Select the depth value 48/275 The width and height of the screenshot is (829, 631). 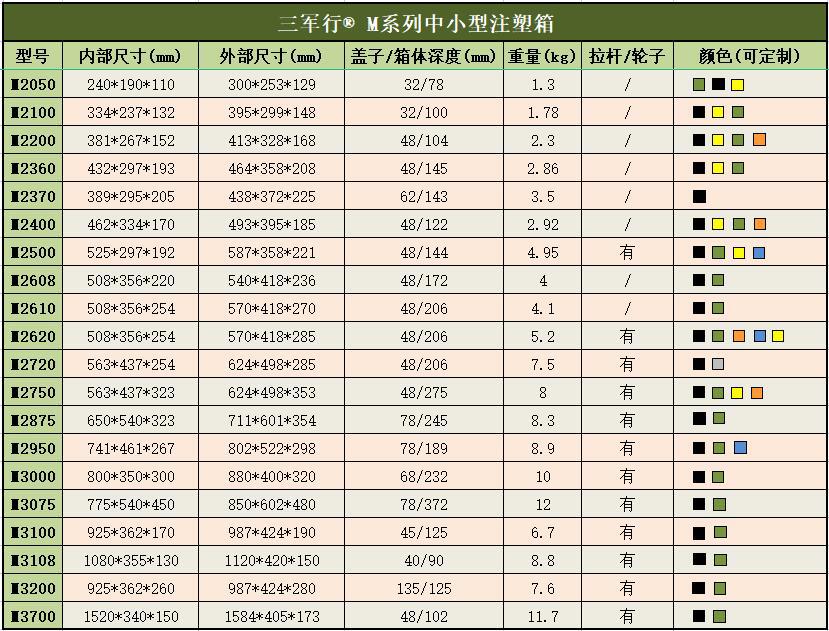click(424, 392)
